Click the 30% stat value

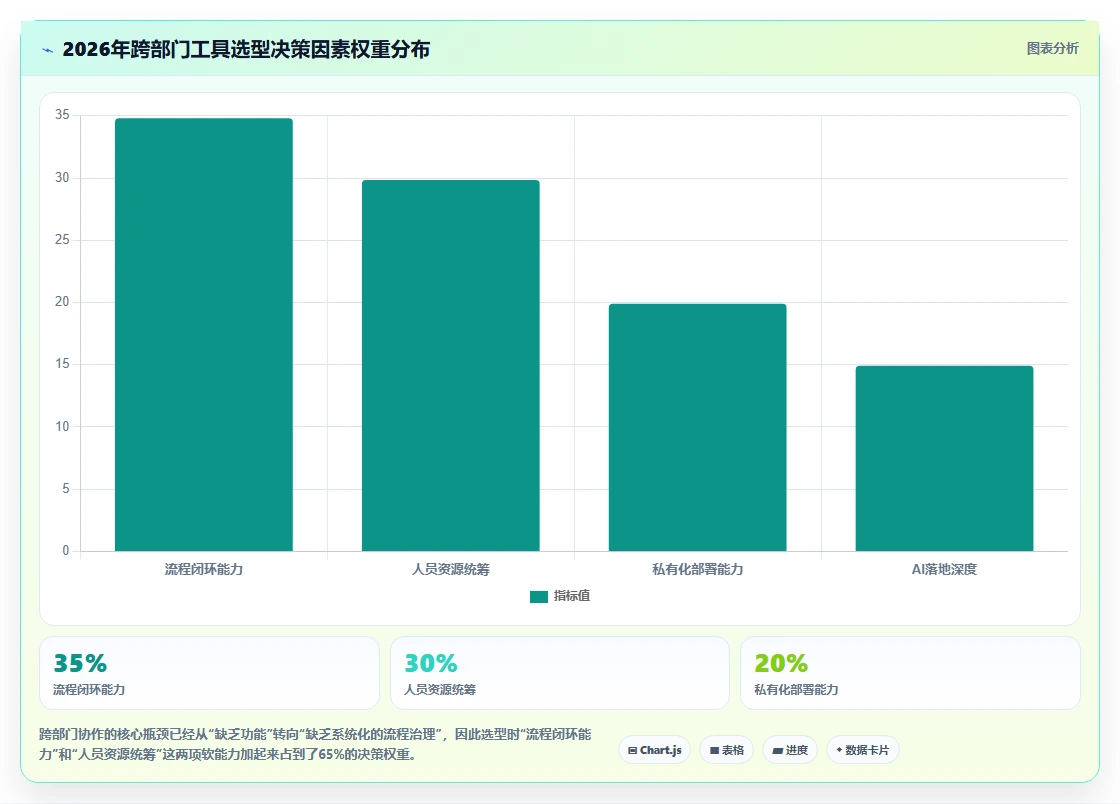click(x=431, y=663)
